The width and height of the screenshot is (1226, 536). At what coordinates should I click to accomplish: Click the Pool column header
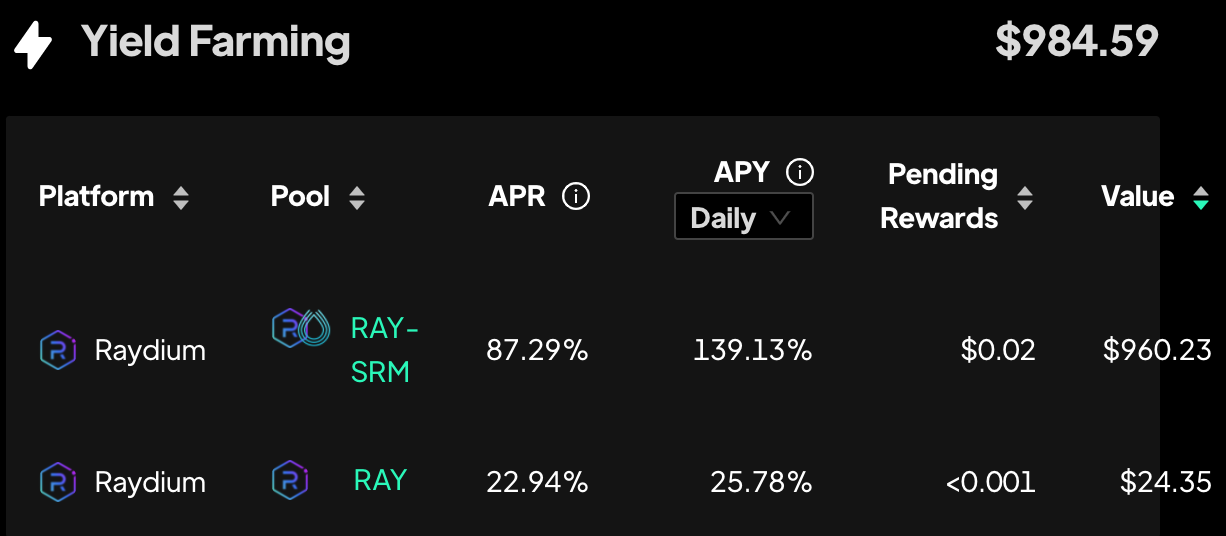(x=300, y=196)
